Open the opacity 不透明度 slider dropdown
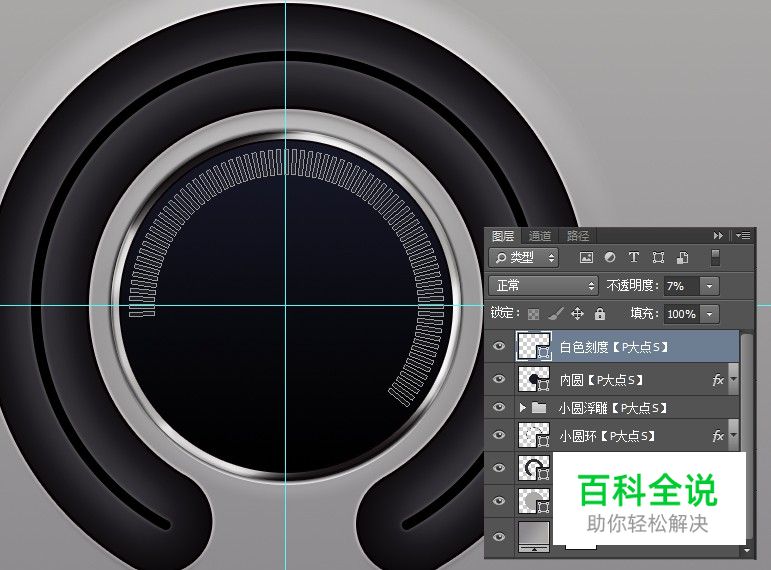The height and width of the screenshot is (570, 771). (710, 286)
